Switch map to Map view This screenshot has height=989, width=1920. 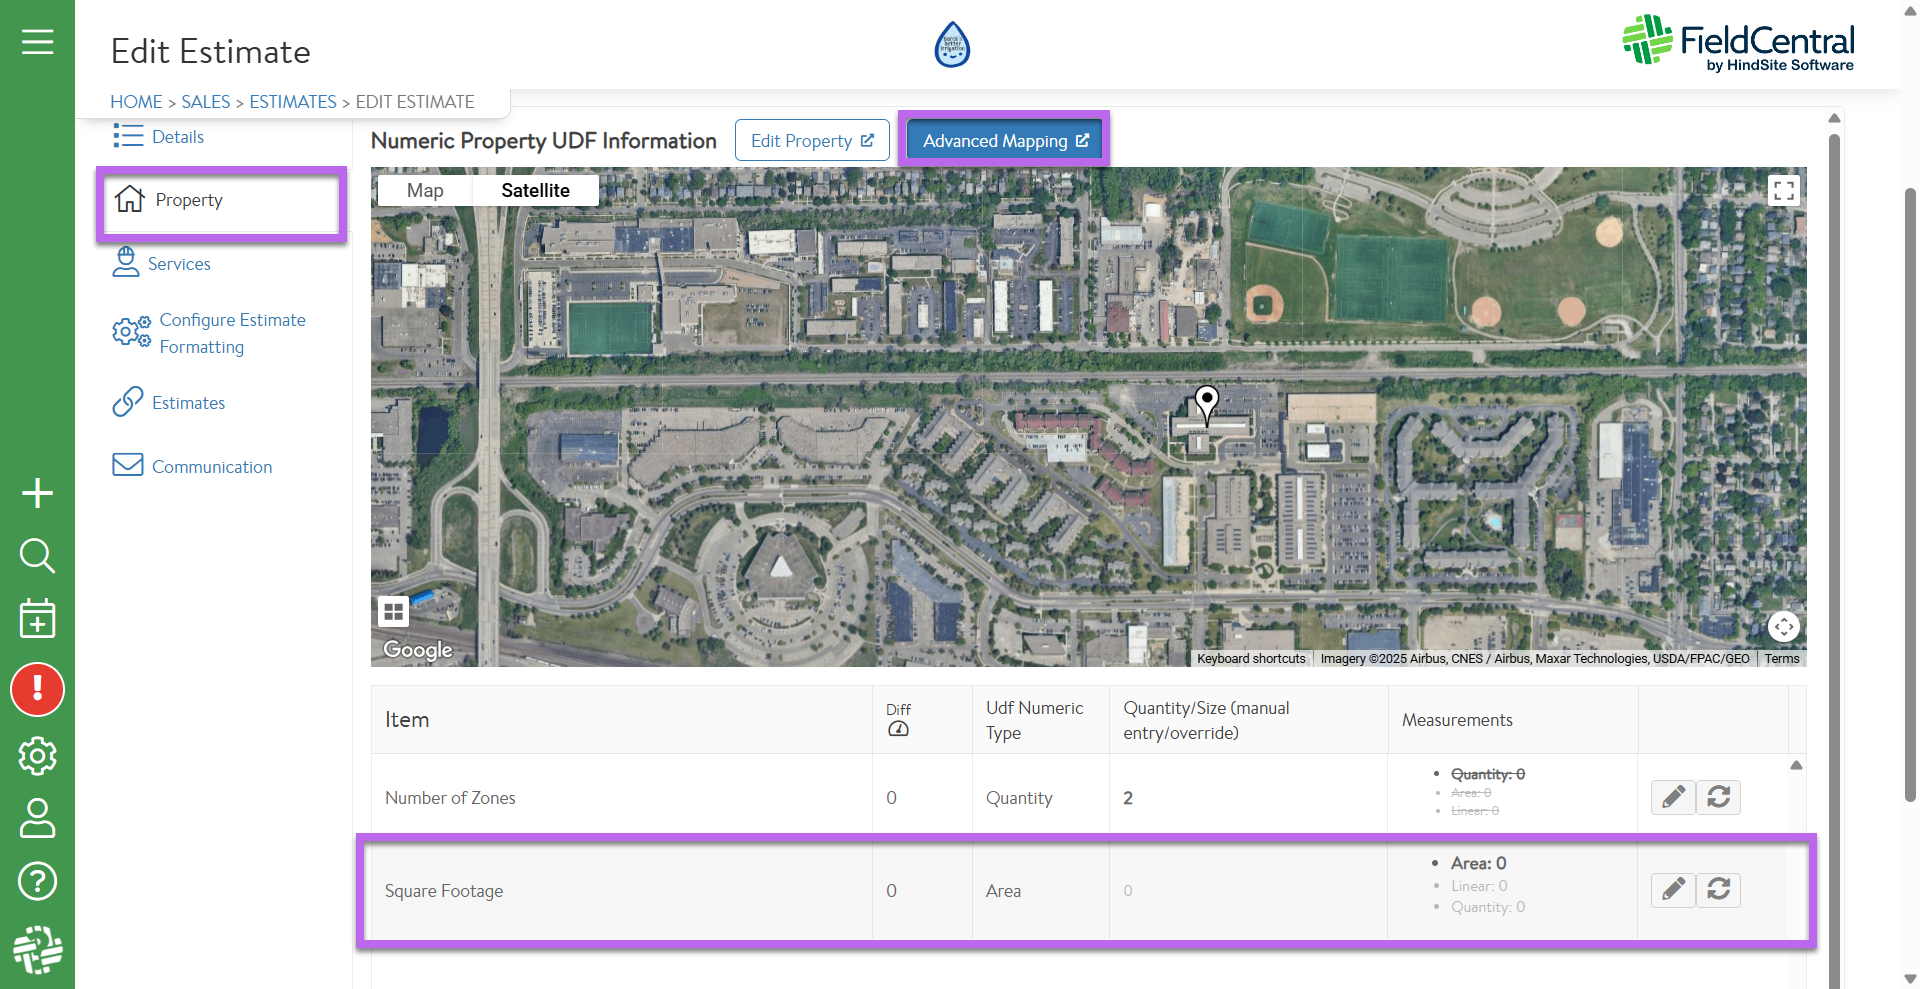(x=425, y=191)
